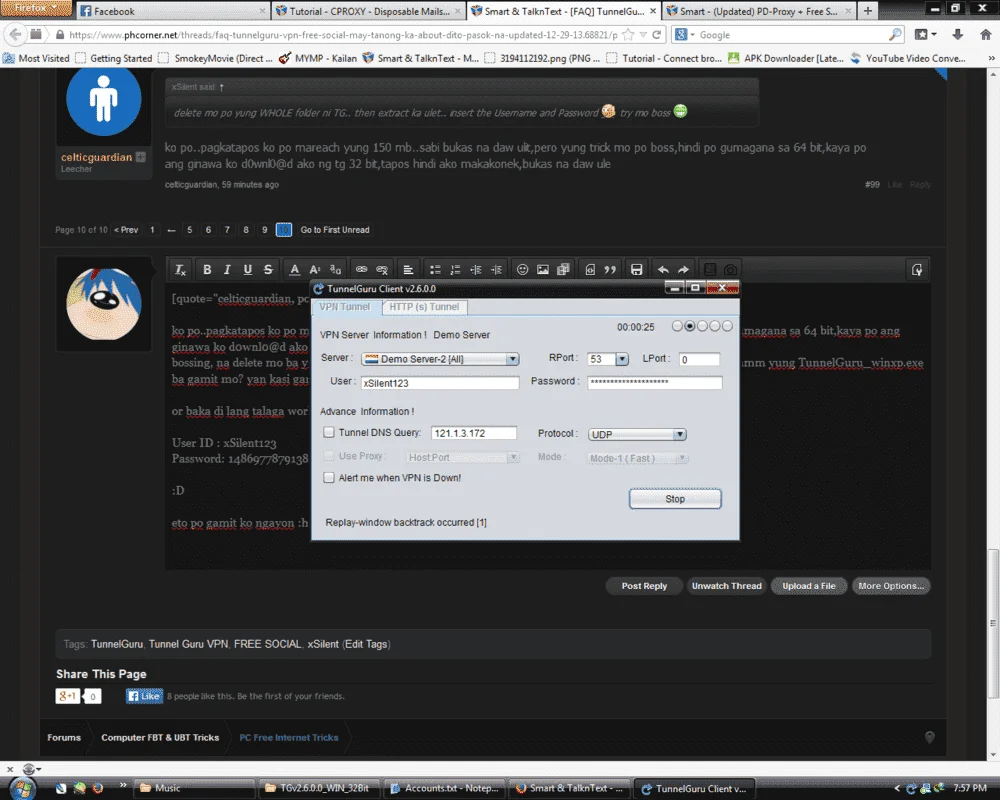The image size is (1000, 800).
Task: Click the Remove Formatting icon in editor
Action: 180,270
